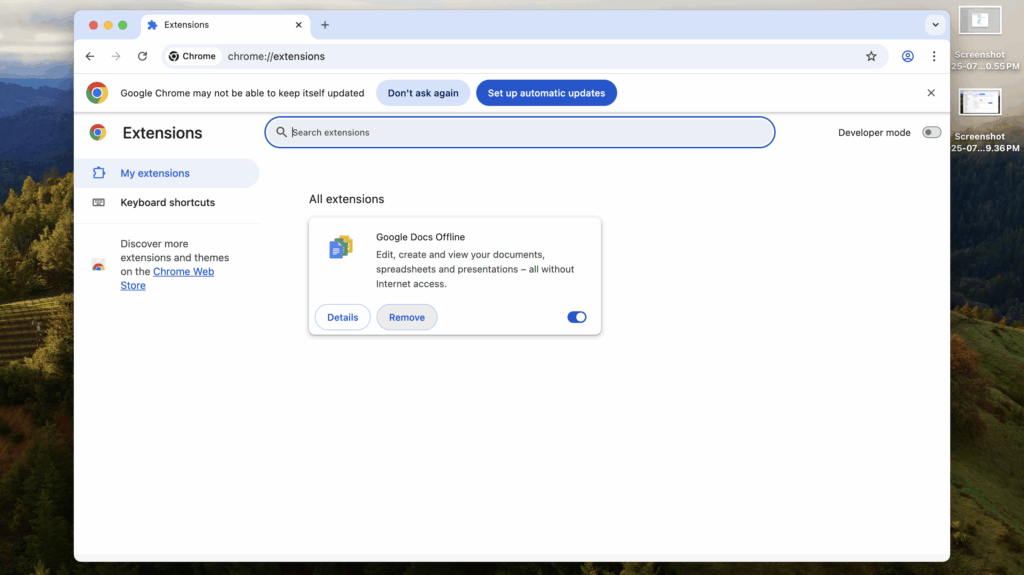The height and width of the screenshot is (575, 1024).
Task: Click the Chrome site info chip
Action: tap(193, 56)
